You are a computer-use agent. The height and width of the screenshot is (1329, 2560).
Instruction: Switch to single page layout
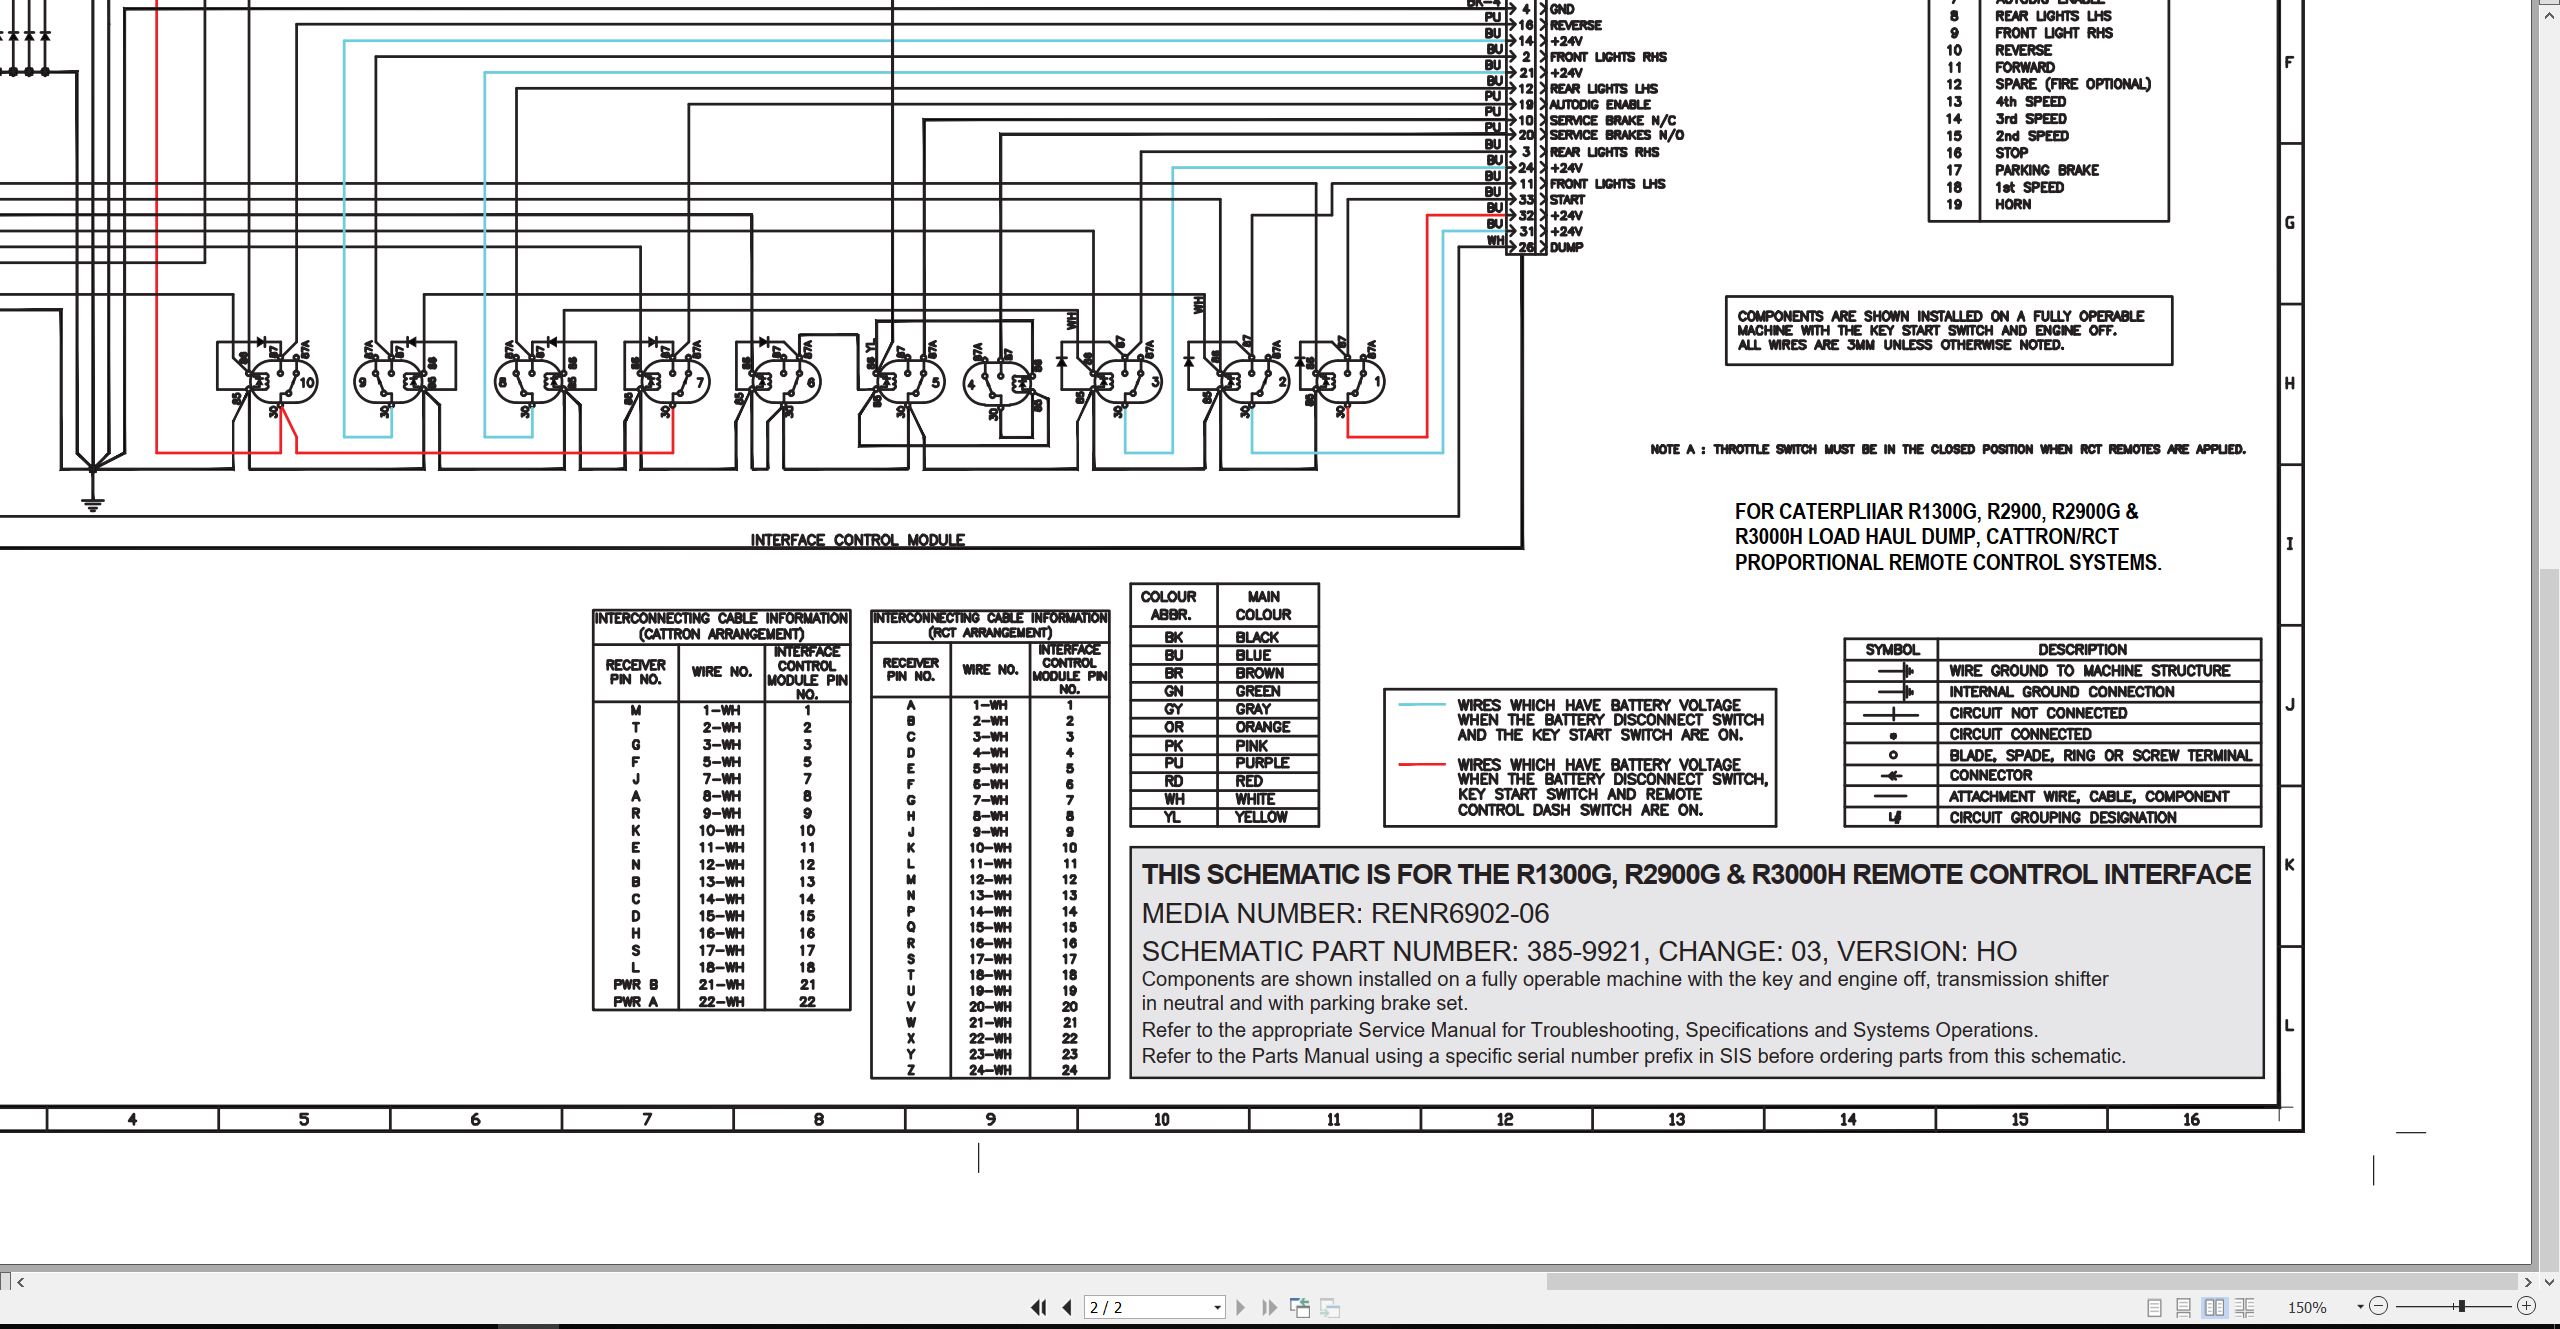tap(2154, 1307)
